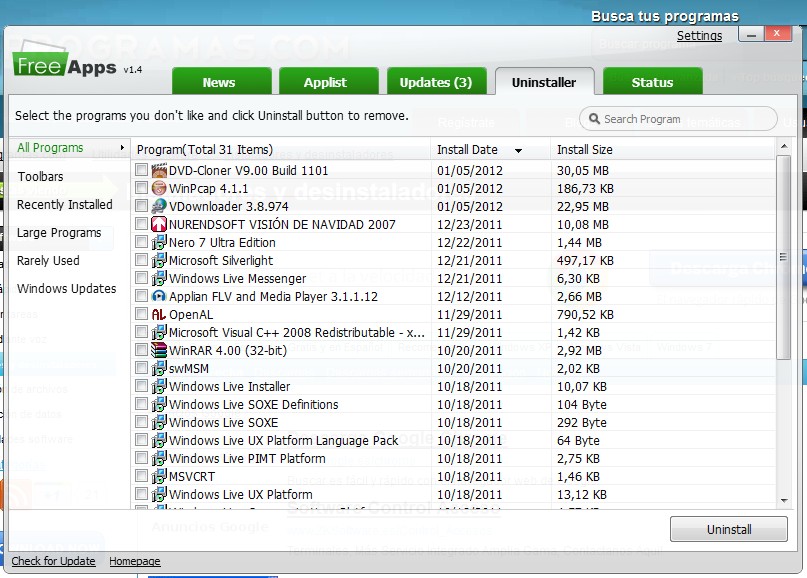
Task: Click the Microsoft Silverlight installer icon
Action: pyautogui.click(x=159, y=260)
